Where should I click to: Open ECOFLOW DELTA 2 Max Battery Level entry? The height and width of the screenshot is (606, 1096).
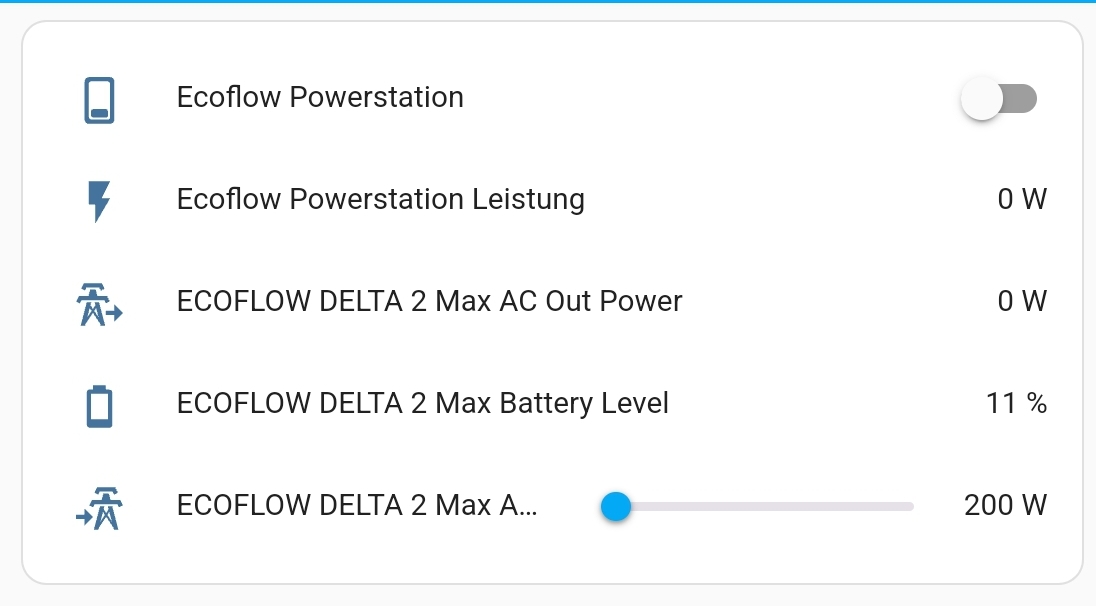(x=423, y=403)
